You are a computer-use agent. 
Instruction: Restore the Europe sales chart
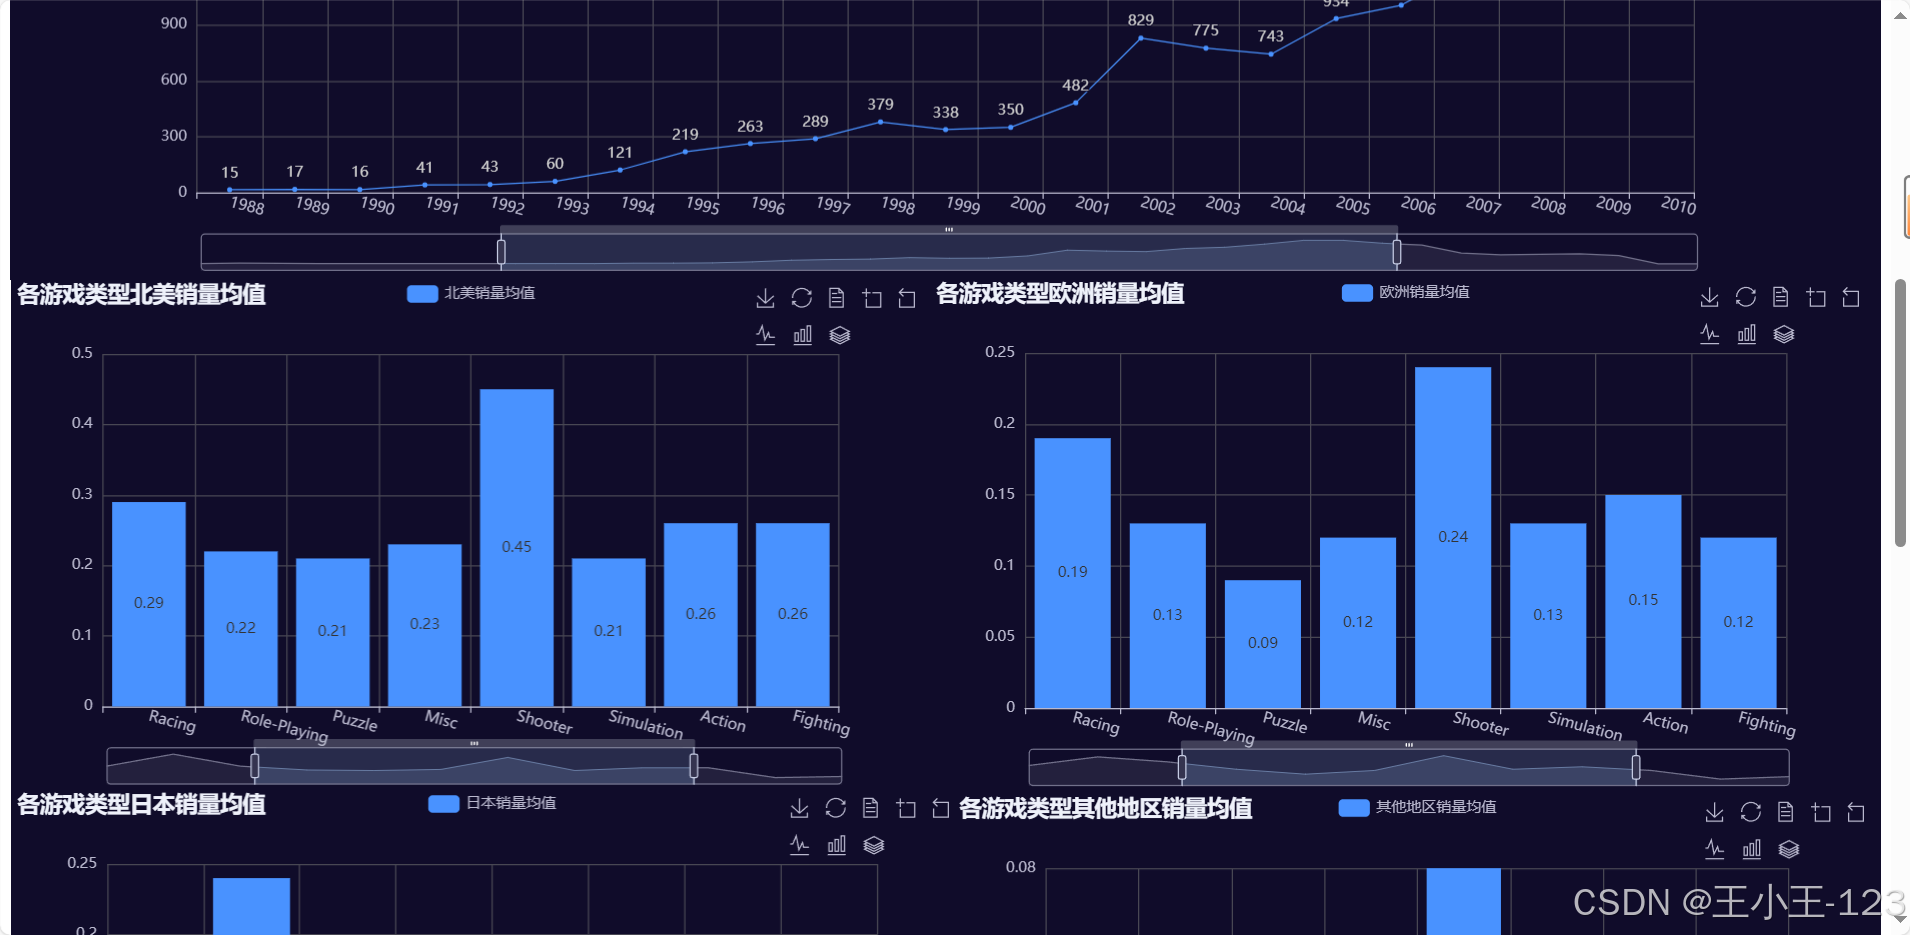click(1745, 297)
